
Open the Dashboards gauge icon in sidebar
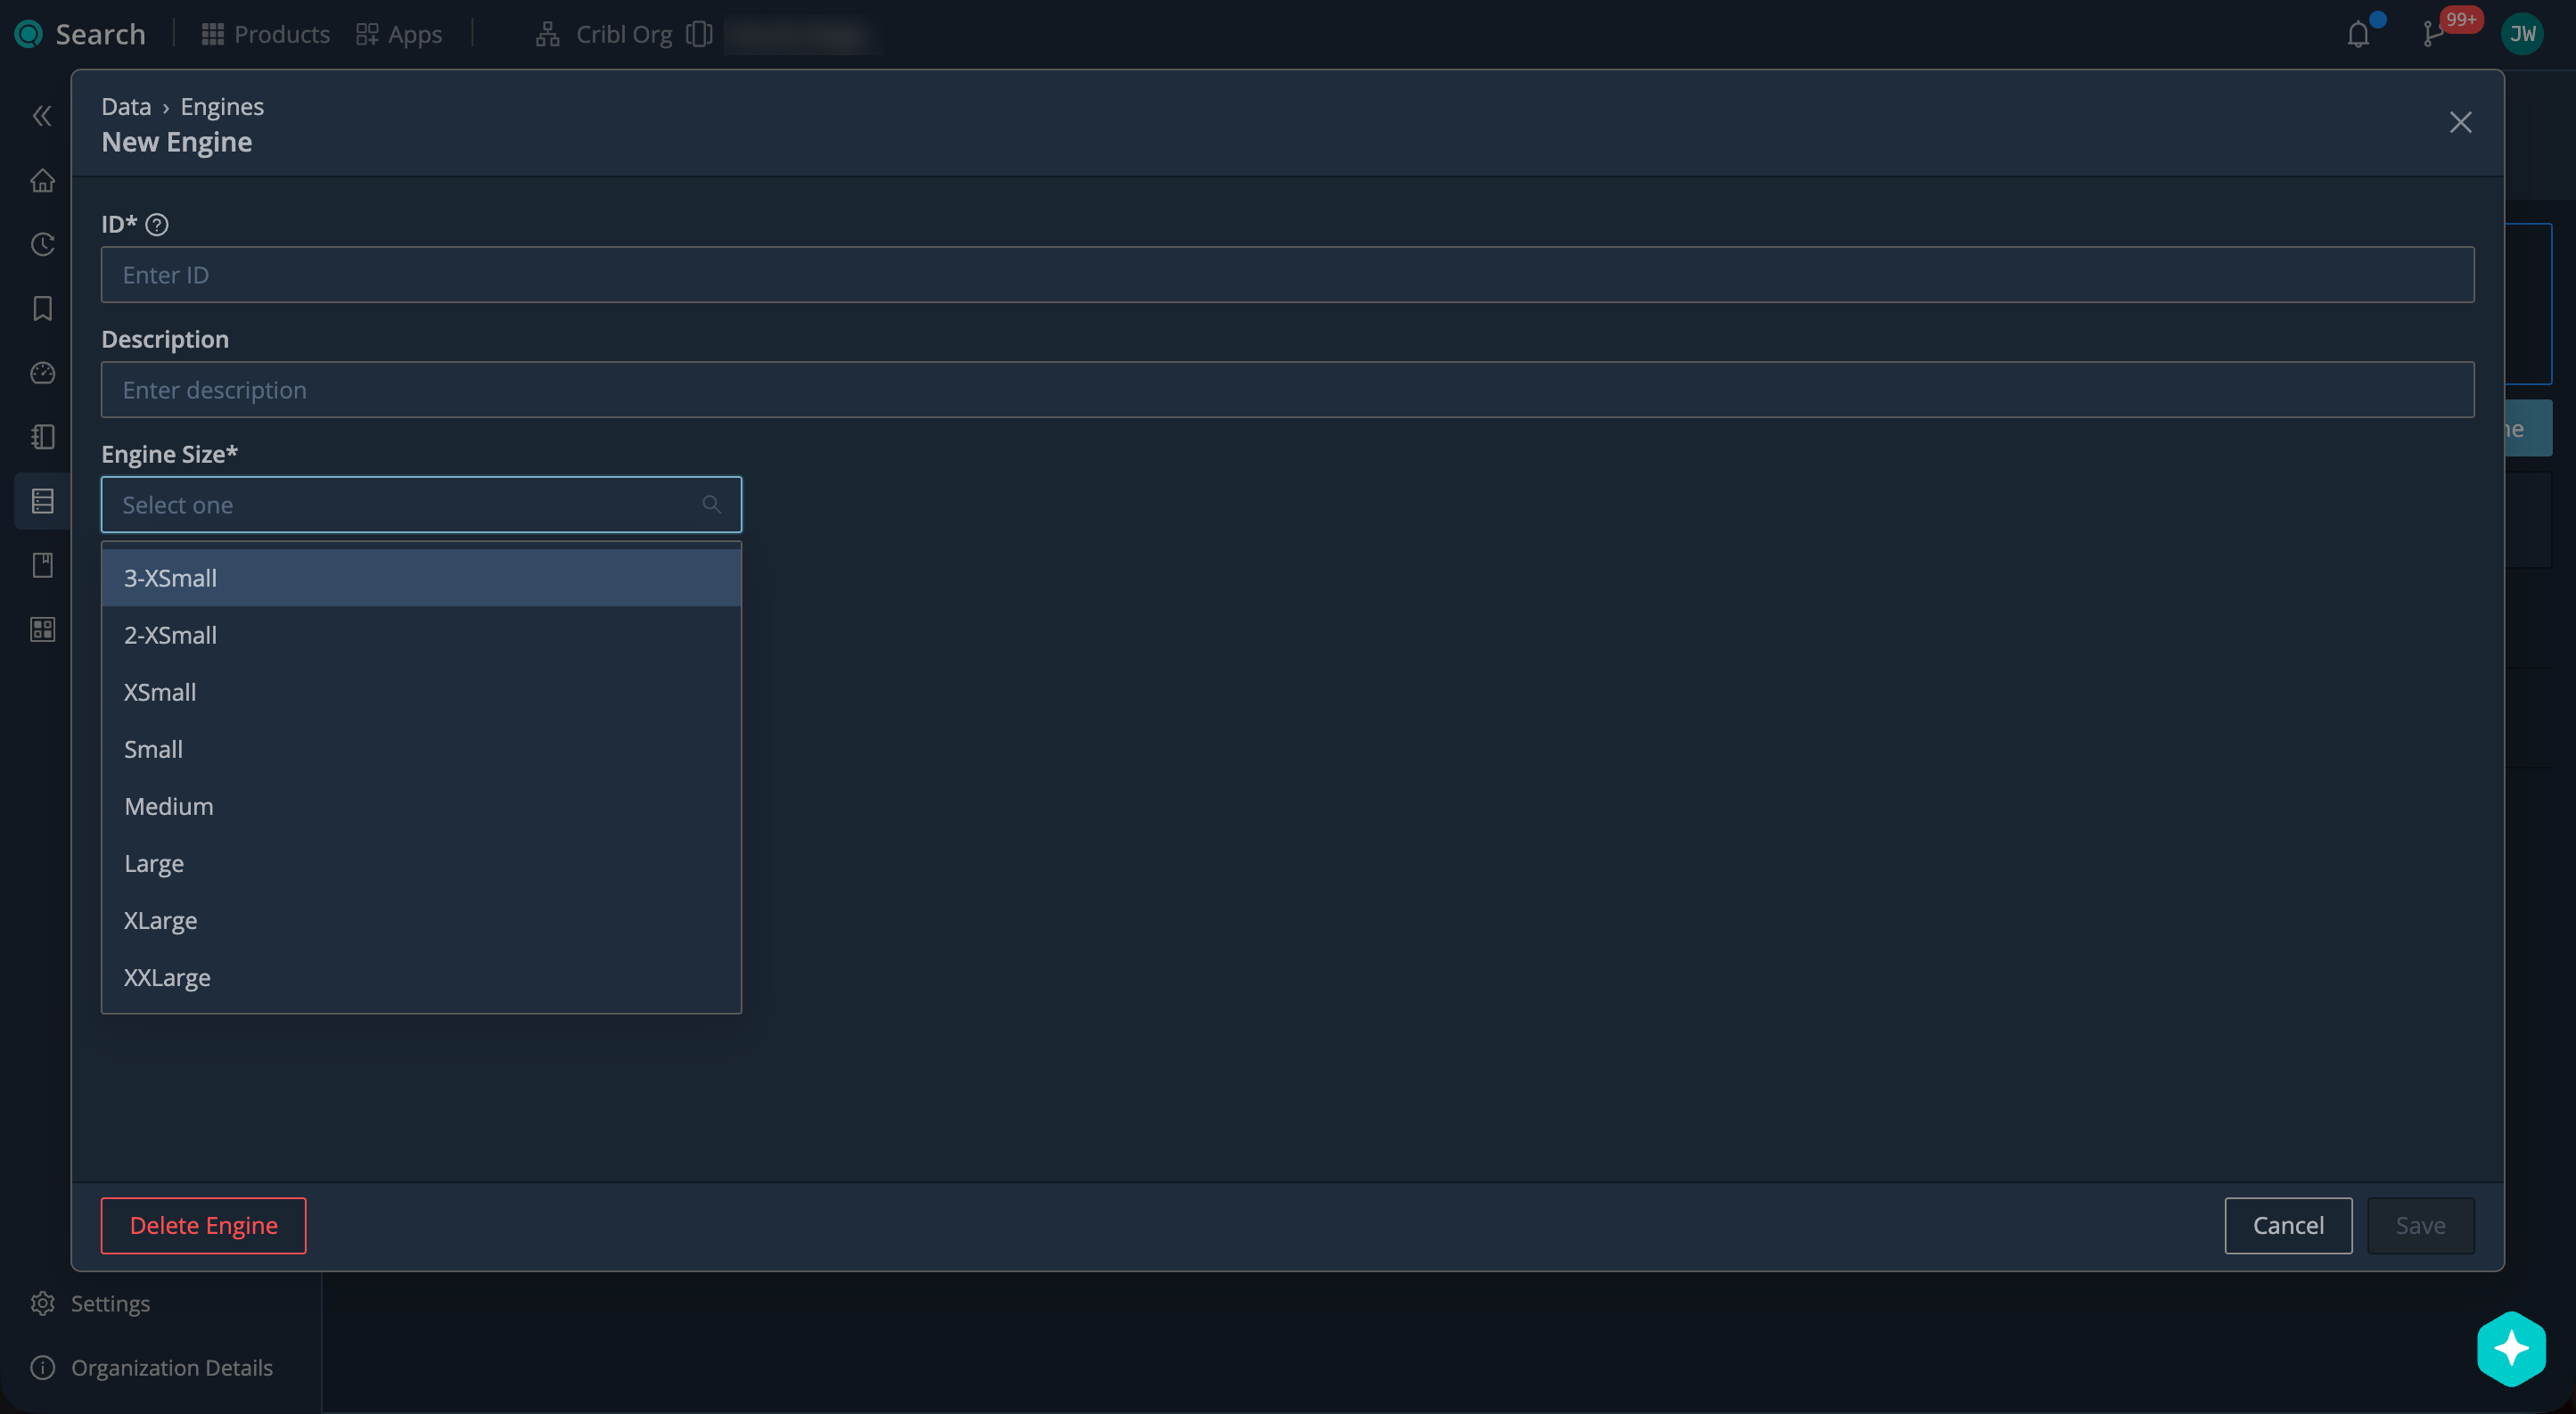pyautogui.click(x=42, y=372)
